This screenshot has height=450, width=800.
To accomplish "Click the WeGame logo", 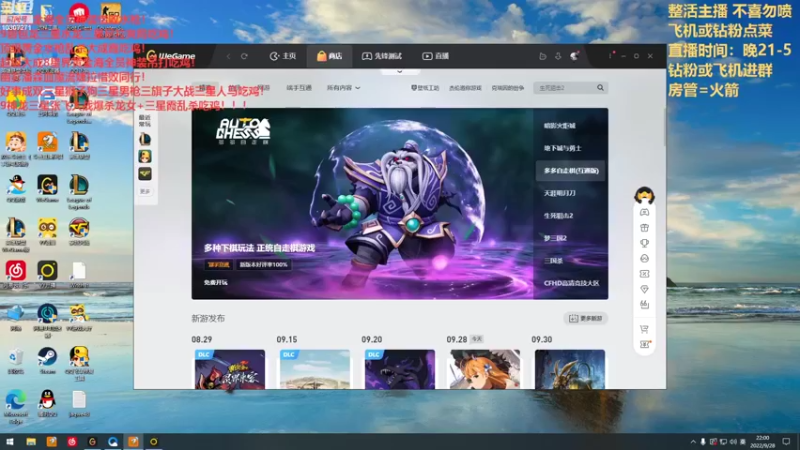I will coord(170,56).
